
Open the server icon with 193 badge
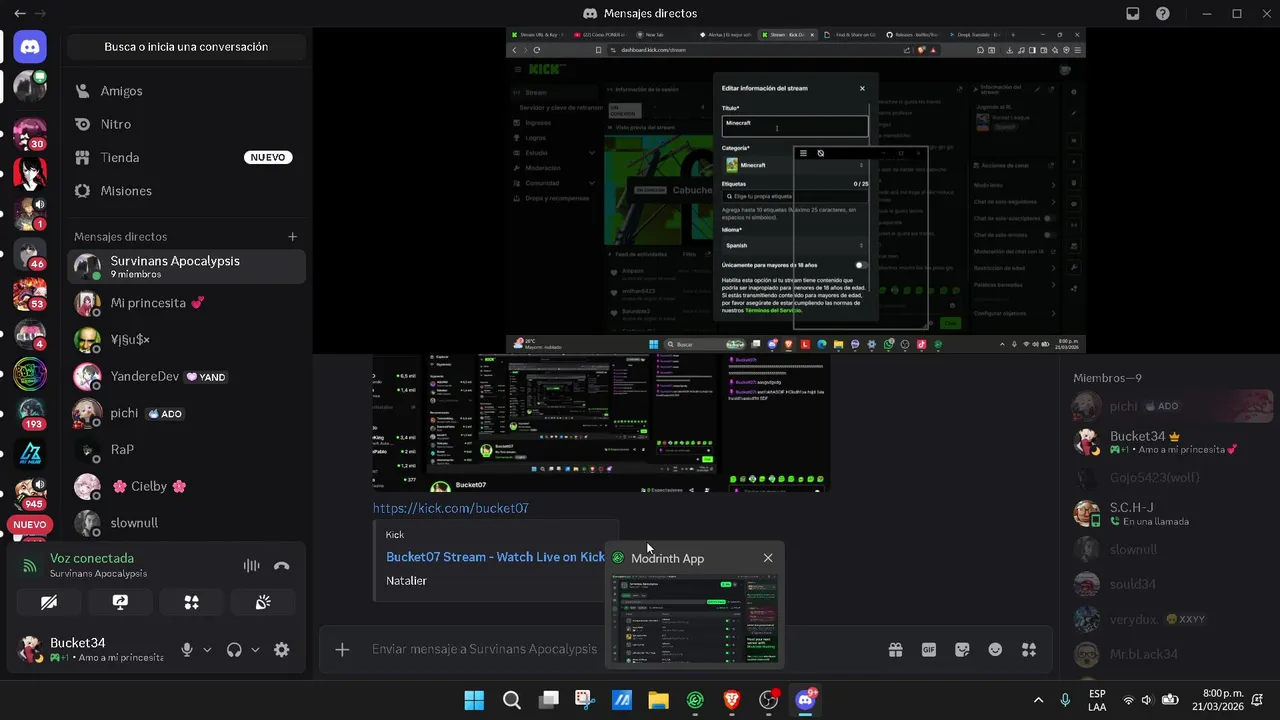coord(30,412)
